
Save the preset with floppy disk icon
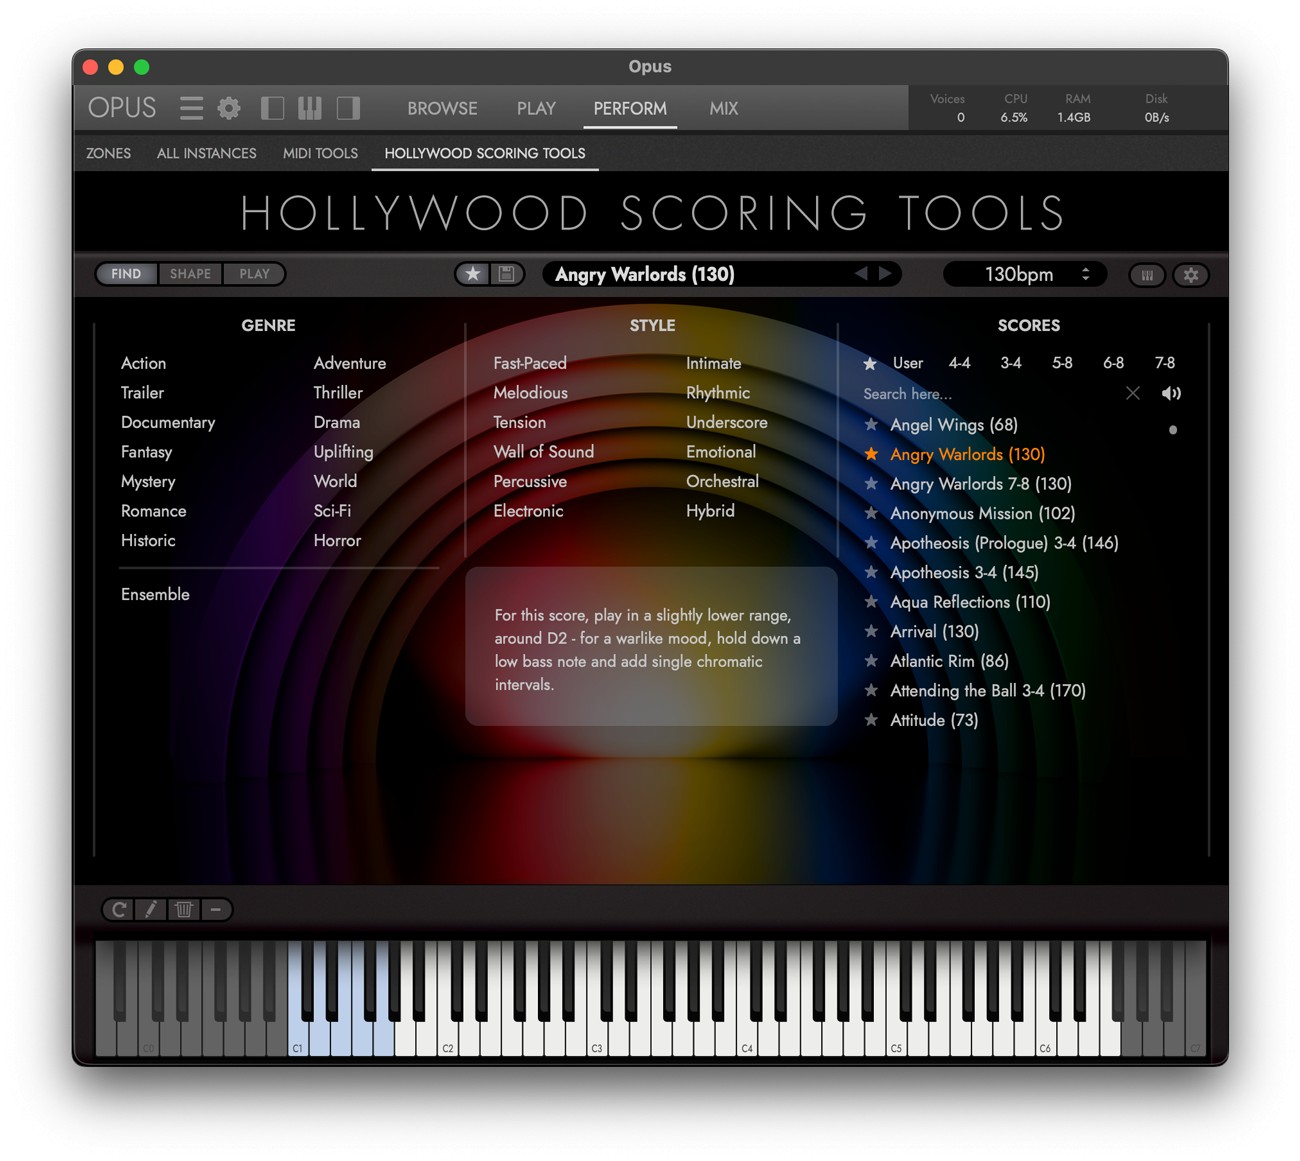(x=506, y=274)
